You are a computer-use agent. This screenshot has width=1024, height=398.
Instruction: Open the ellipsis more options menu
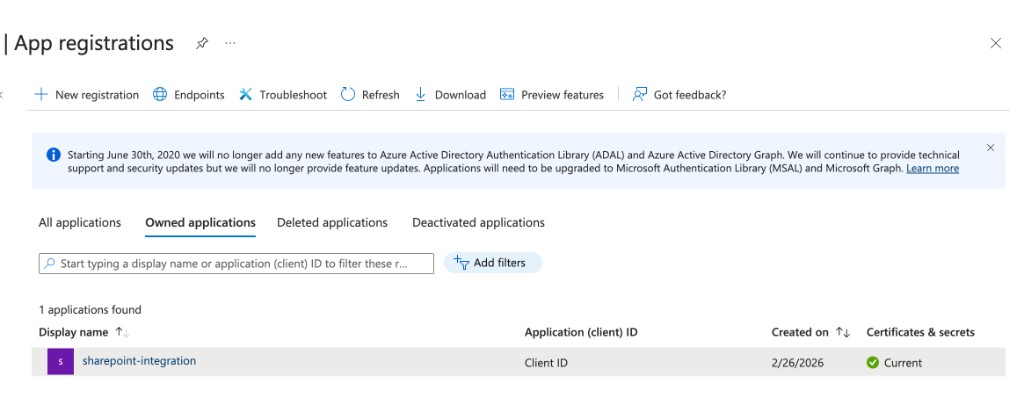click(x=230, y=43)
